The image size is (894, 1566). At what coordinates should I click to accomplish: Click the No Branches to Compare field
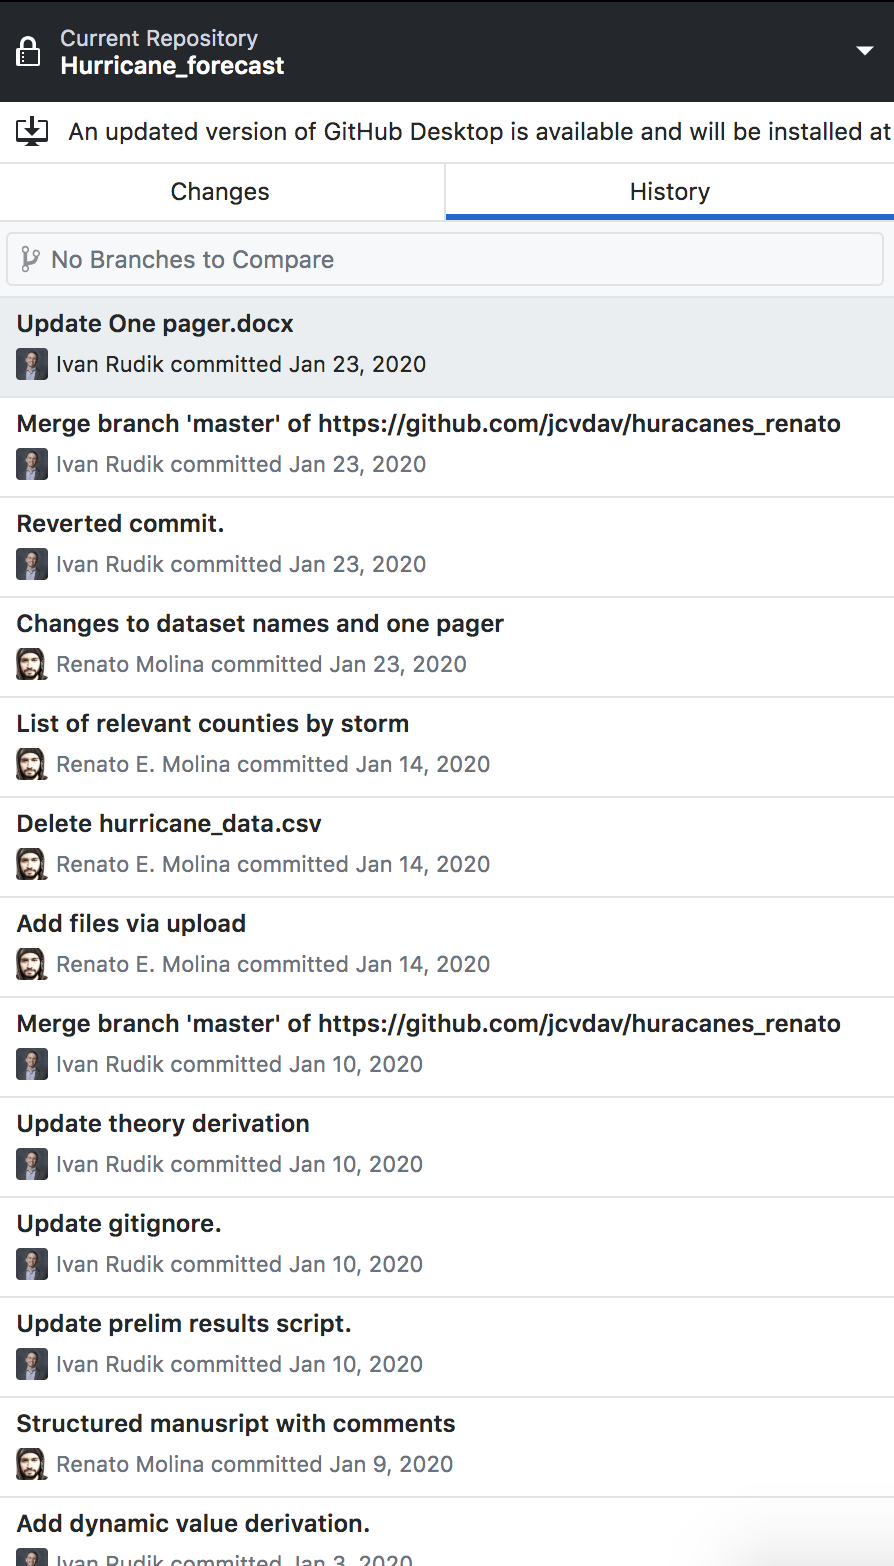pos(445,260)
